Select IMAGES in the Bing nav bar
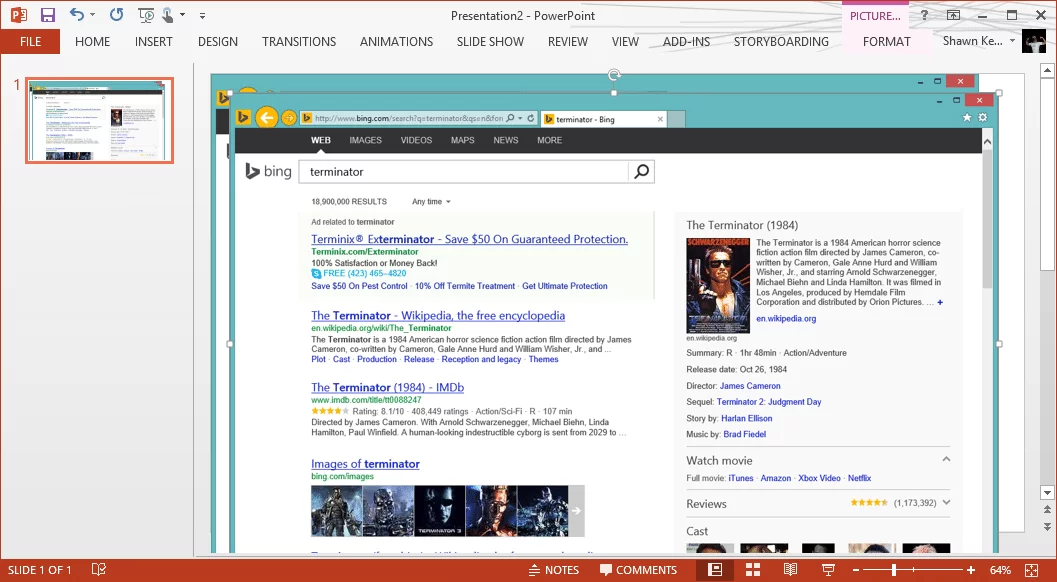Image resolution: width=1057 pixels, height=582 pixels. click(x=365, y=140)
